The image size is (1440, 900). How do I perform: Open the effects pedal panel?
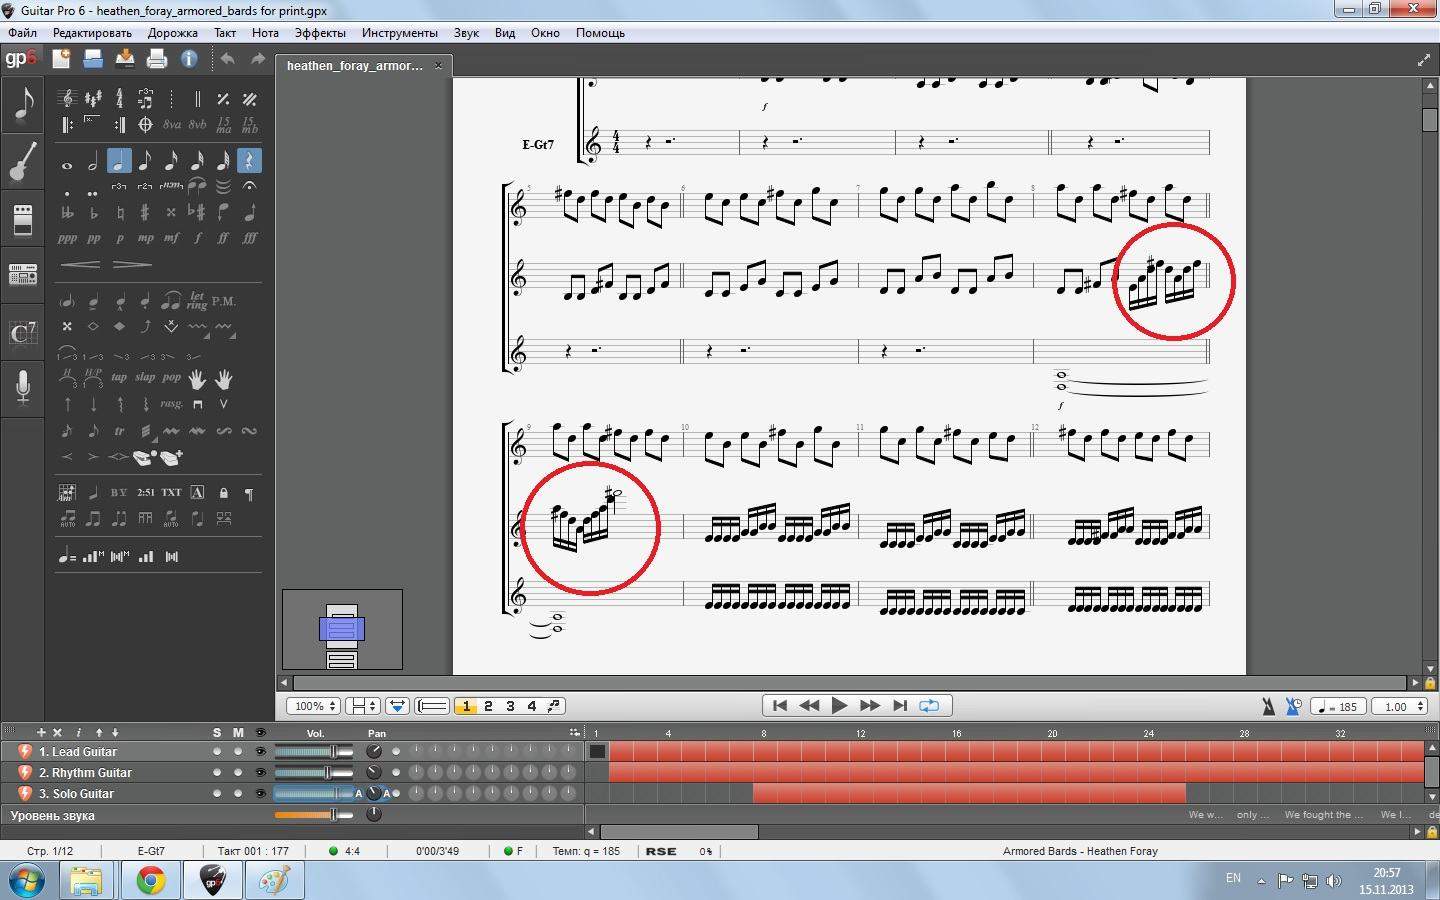coord(22,219)
